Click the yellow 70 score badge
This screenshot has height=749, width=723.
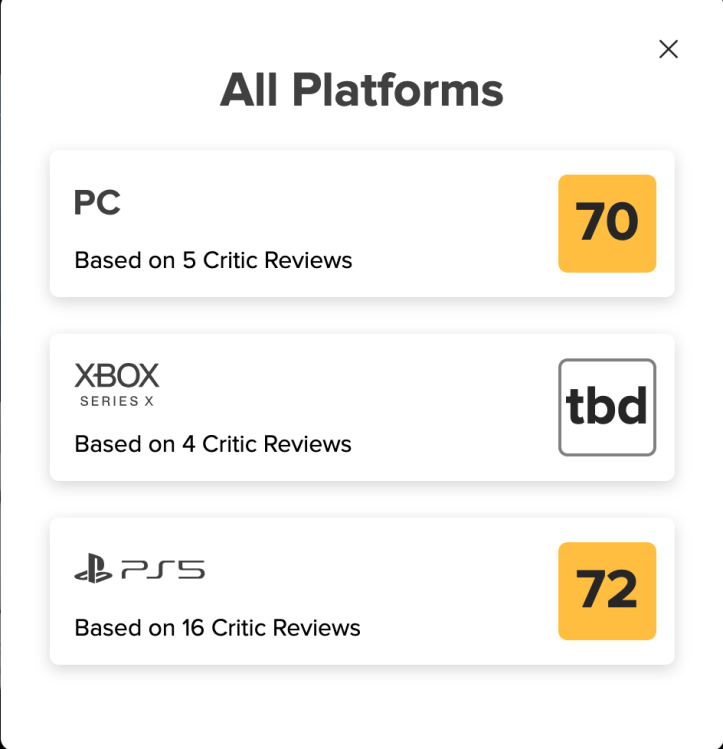[x=607, y=223]
